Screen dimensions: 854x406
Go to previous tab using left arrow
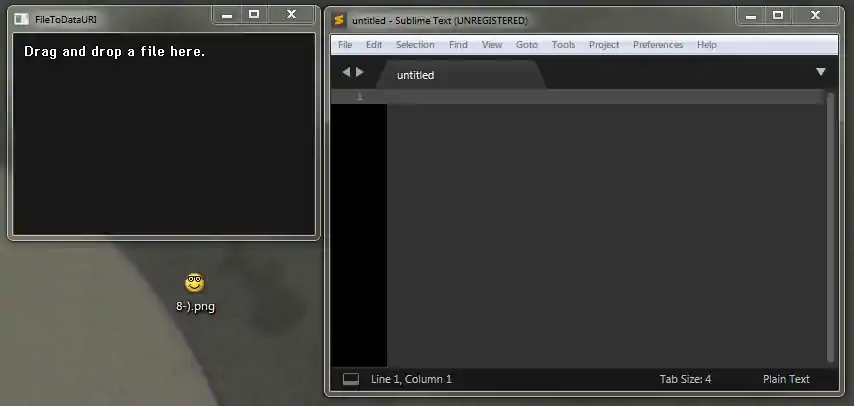[346, 72]
